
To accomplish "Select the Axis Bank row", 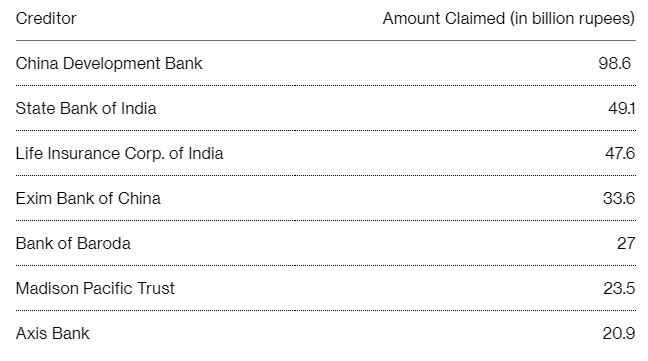I will coord(326,334).
